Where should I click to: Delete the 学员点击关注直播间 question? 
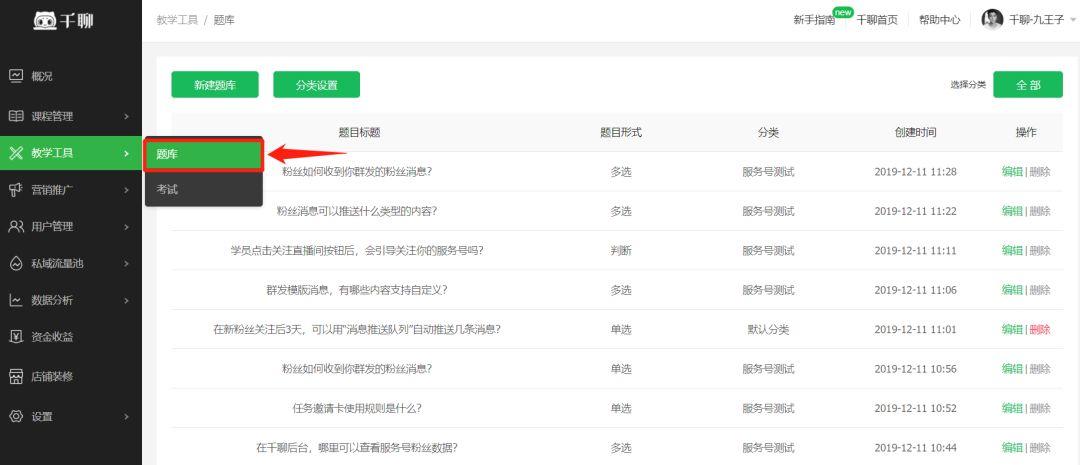click(x=1040, y=250)
